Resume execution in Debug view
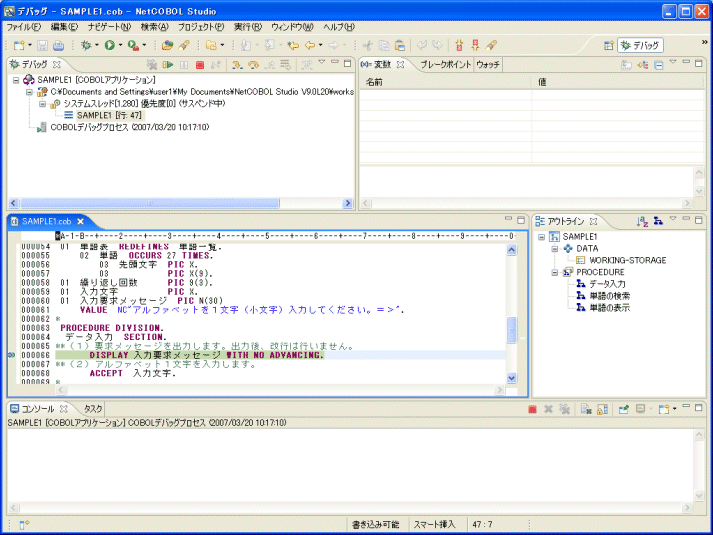This screenshot has width=713, height=535. click(167, 65)
